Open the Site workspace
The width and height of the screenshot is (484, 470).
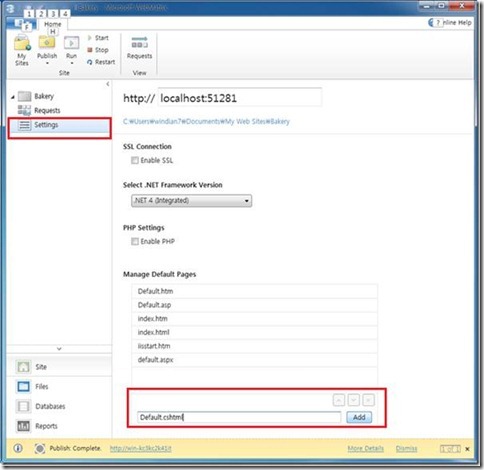(x=59, y=367)
